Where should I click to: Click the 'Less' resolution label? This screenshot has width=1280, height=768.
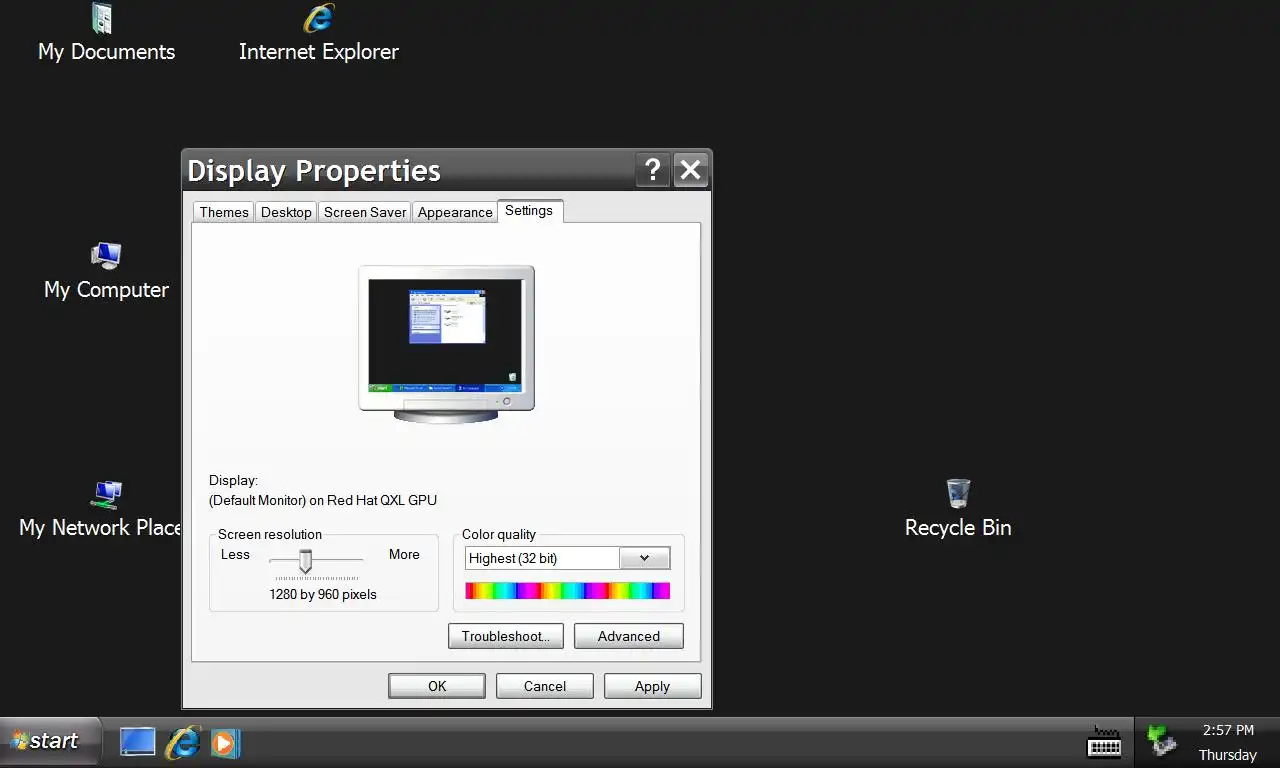click(x=235, y=554)
